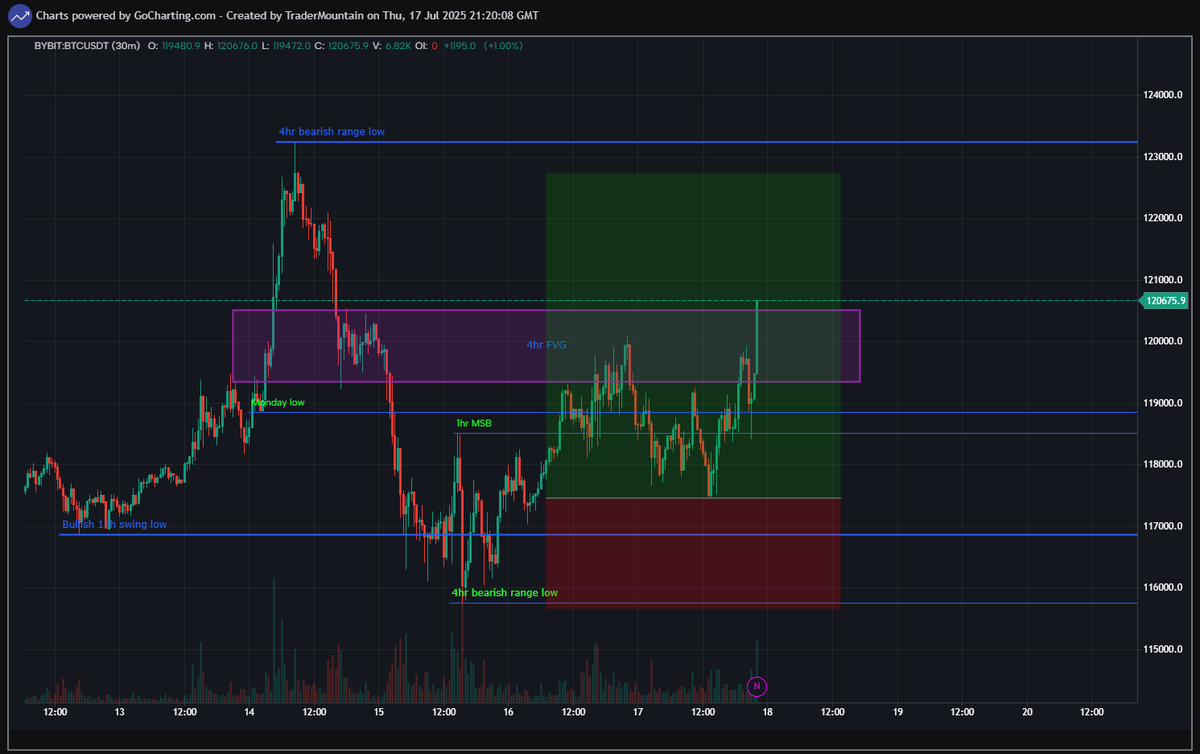Screen dimensions: 1200x754
Task: Select the '1hr MSB' label
Action: point(473,424)
